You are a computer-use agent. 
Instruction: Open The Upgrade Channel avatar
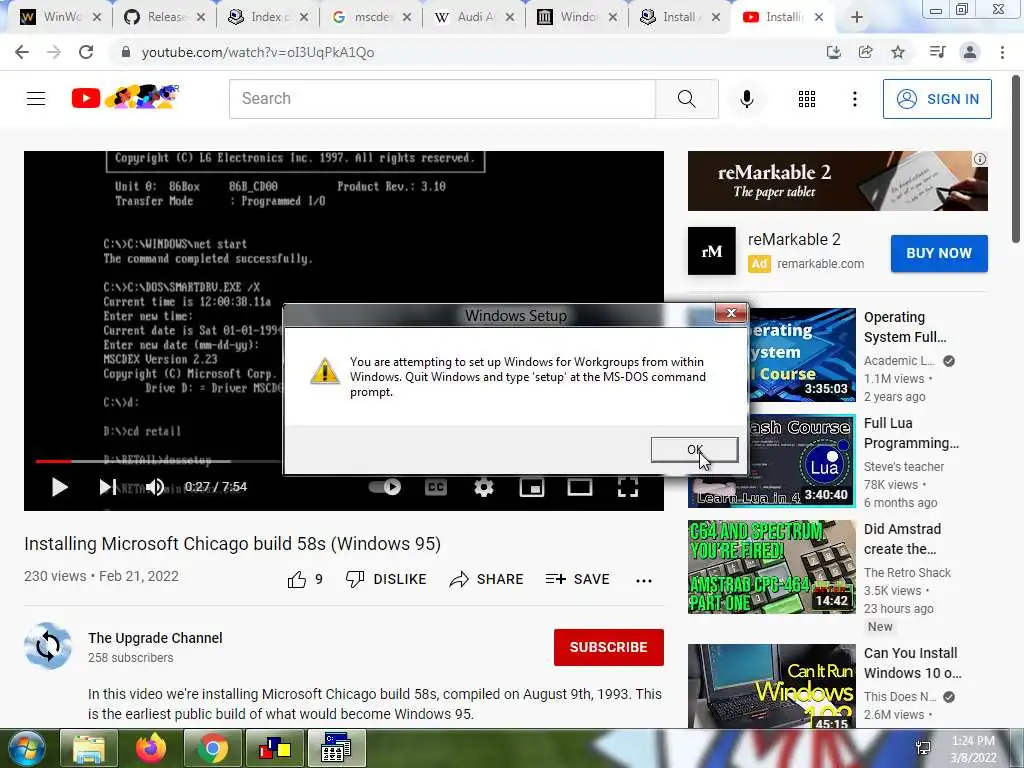coord(48,647)
